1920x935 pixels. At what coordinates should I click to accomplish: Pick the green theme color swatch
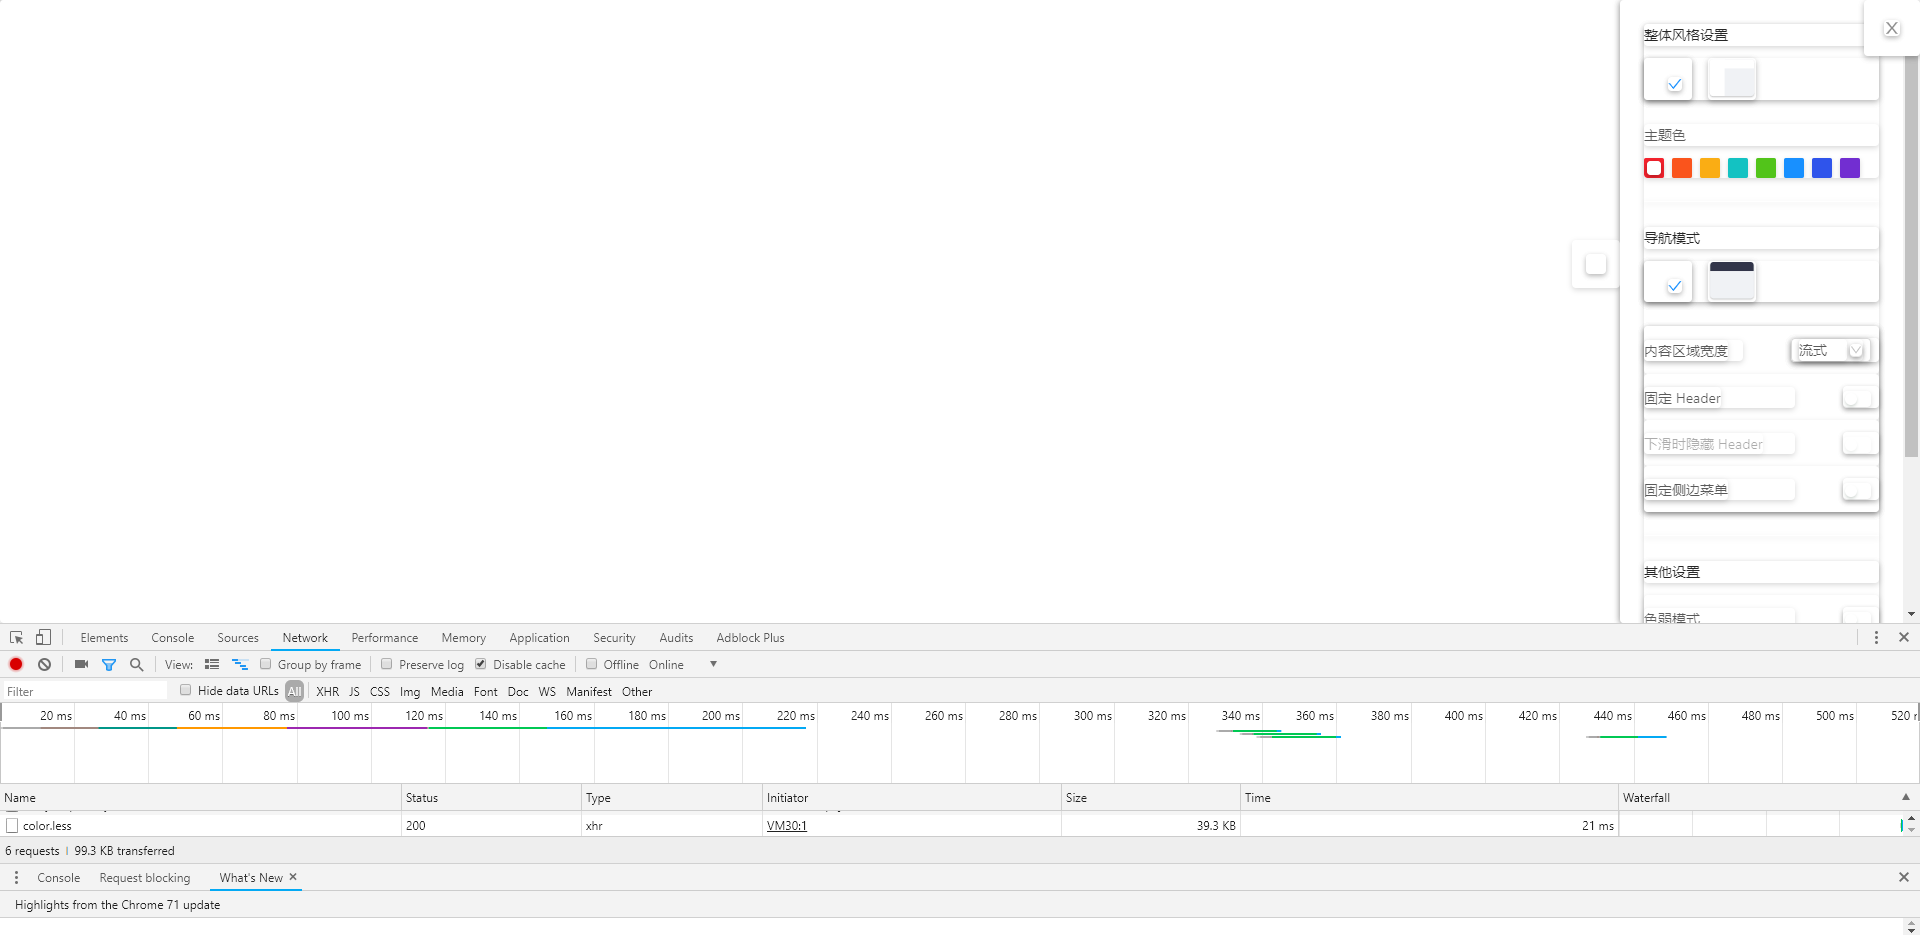pos(1766,168)
